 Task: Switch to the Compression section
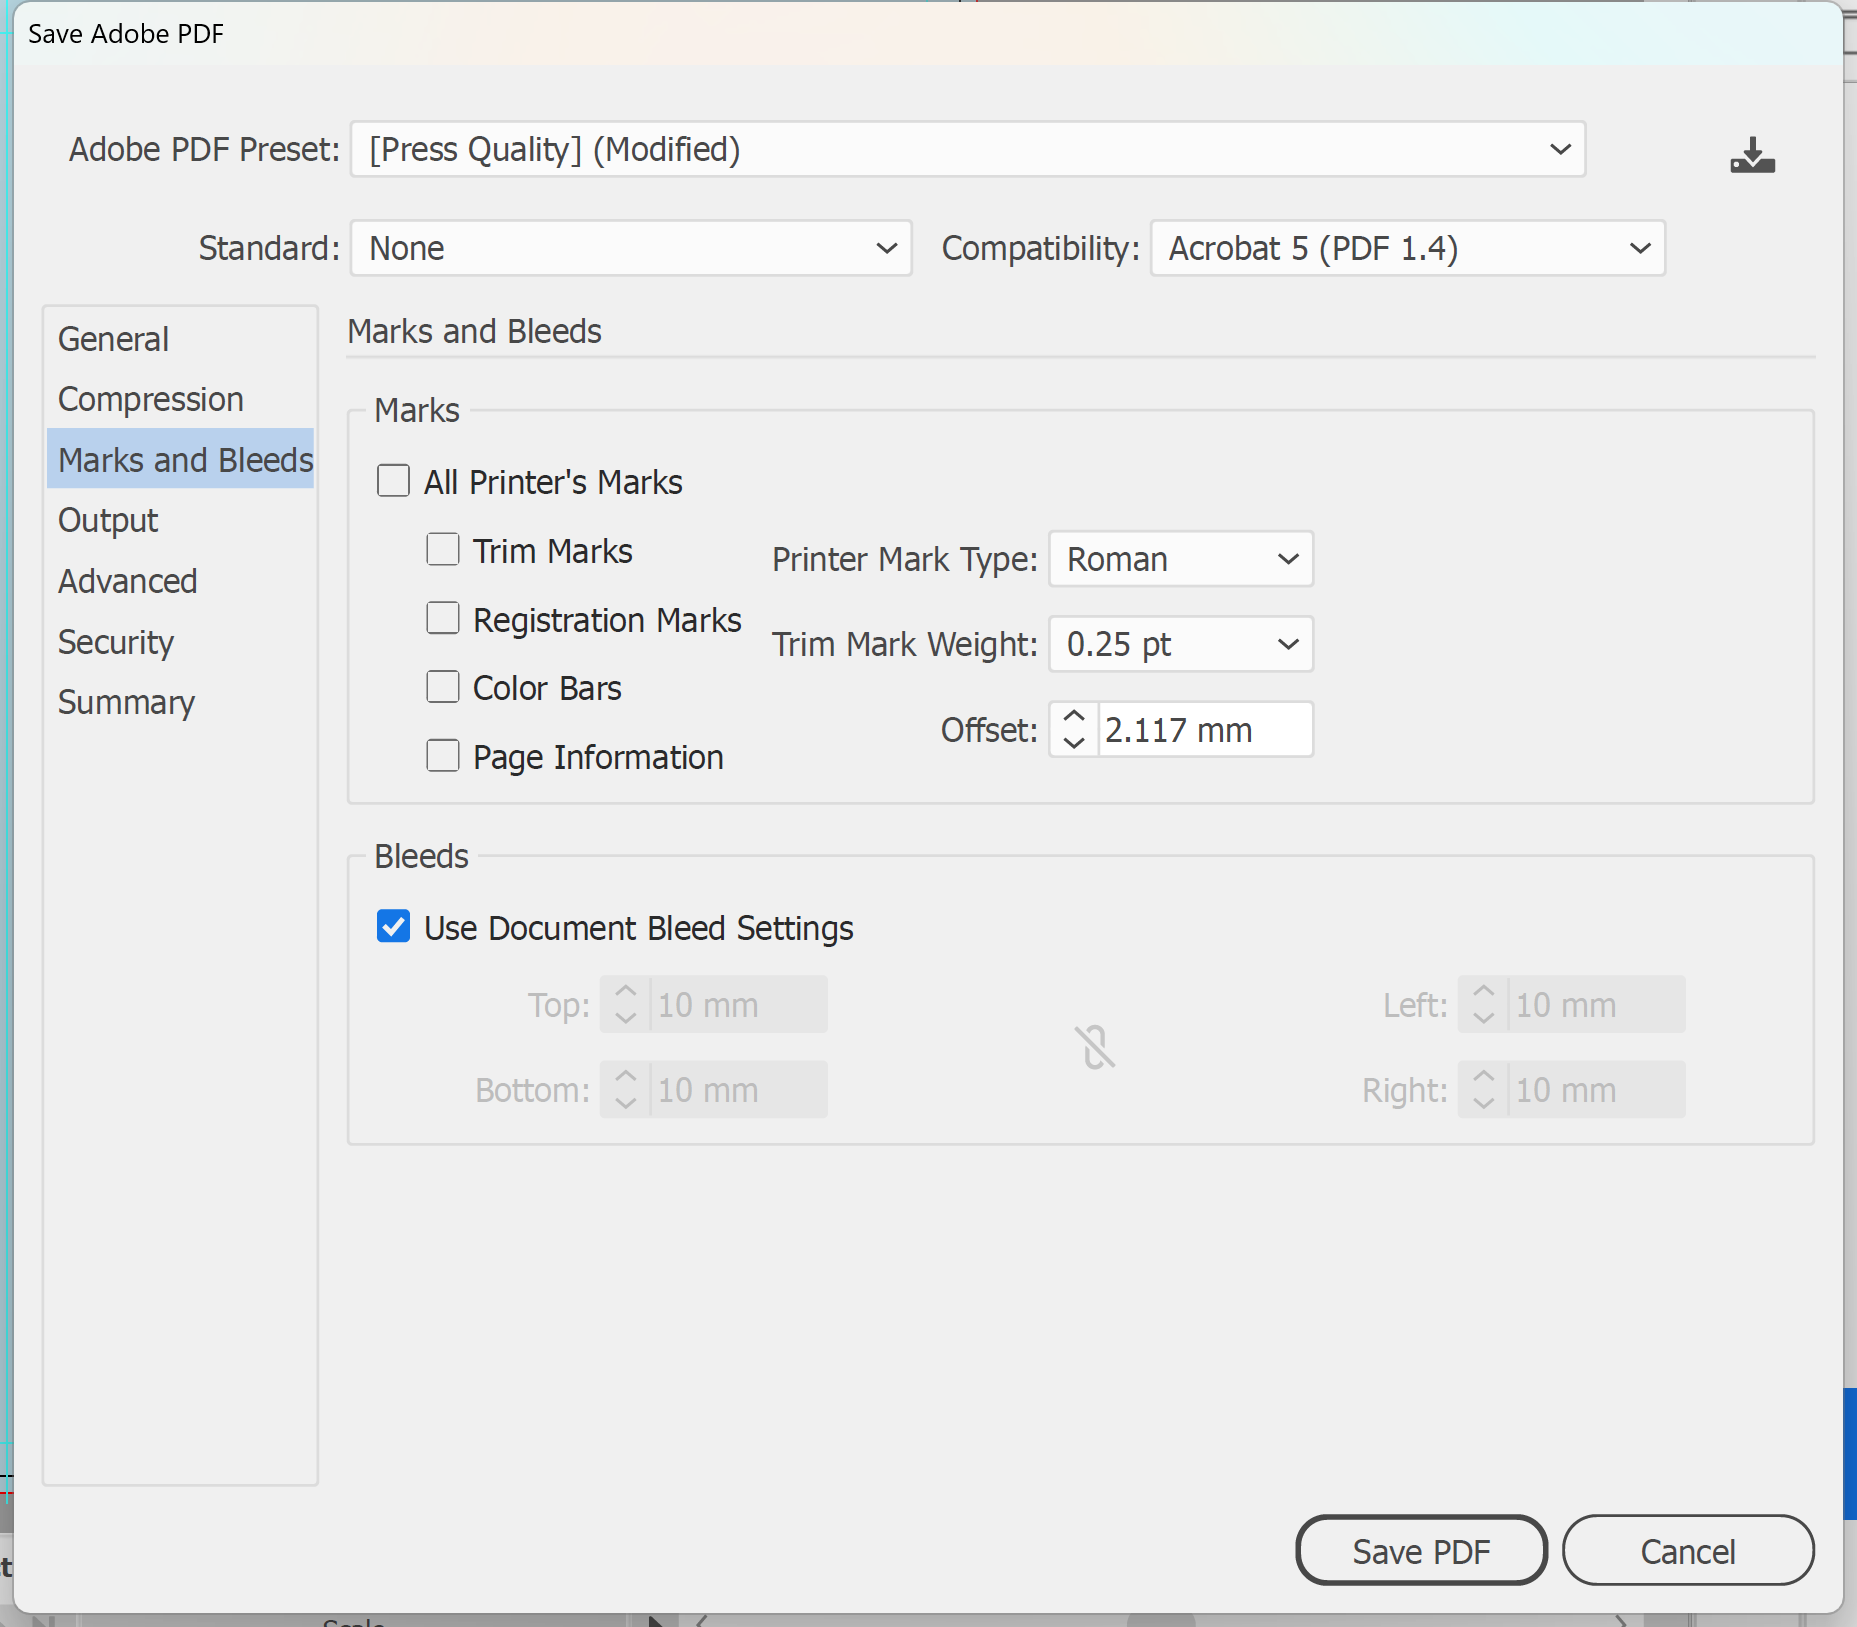[180, 399]
